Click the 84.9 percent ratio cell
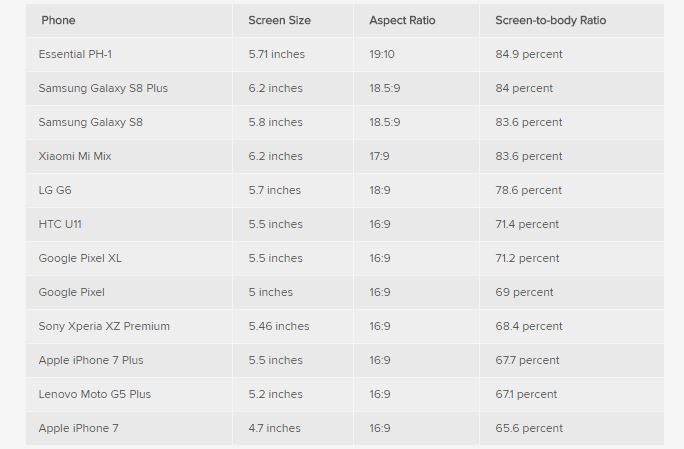This screenshot has width=684, height=449. click(x=529, y=54)
